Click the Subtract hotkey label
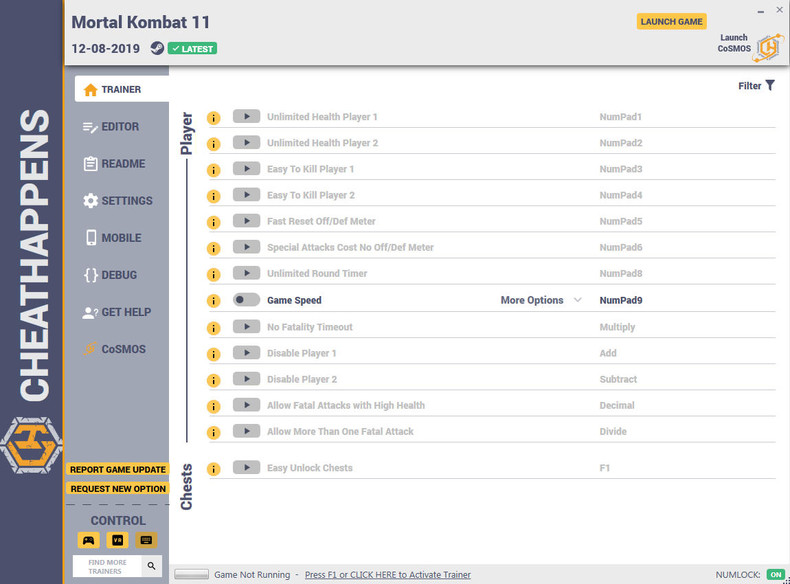 [618, 379]
